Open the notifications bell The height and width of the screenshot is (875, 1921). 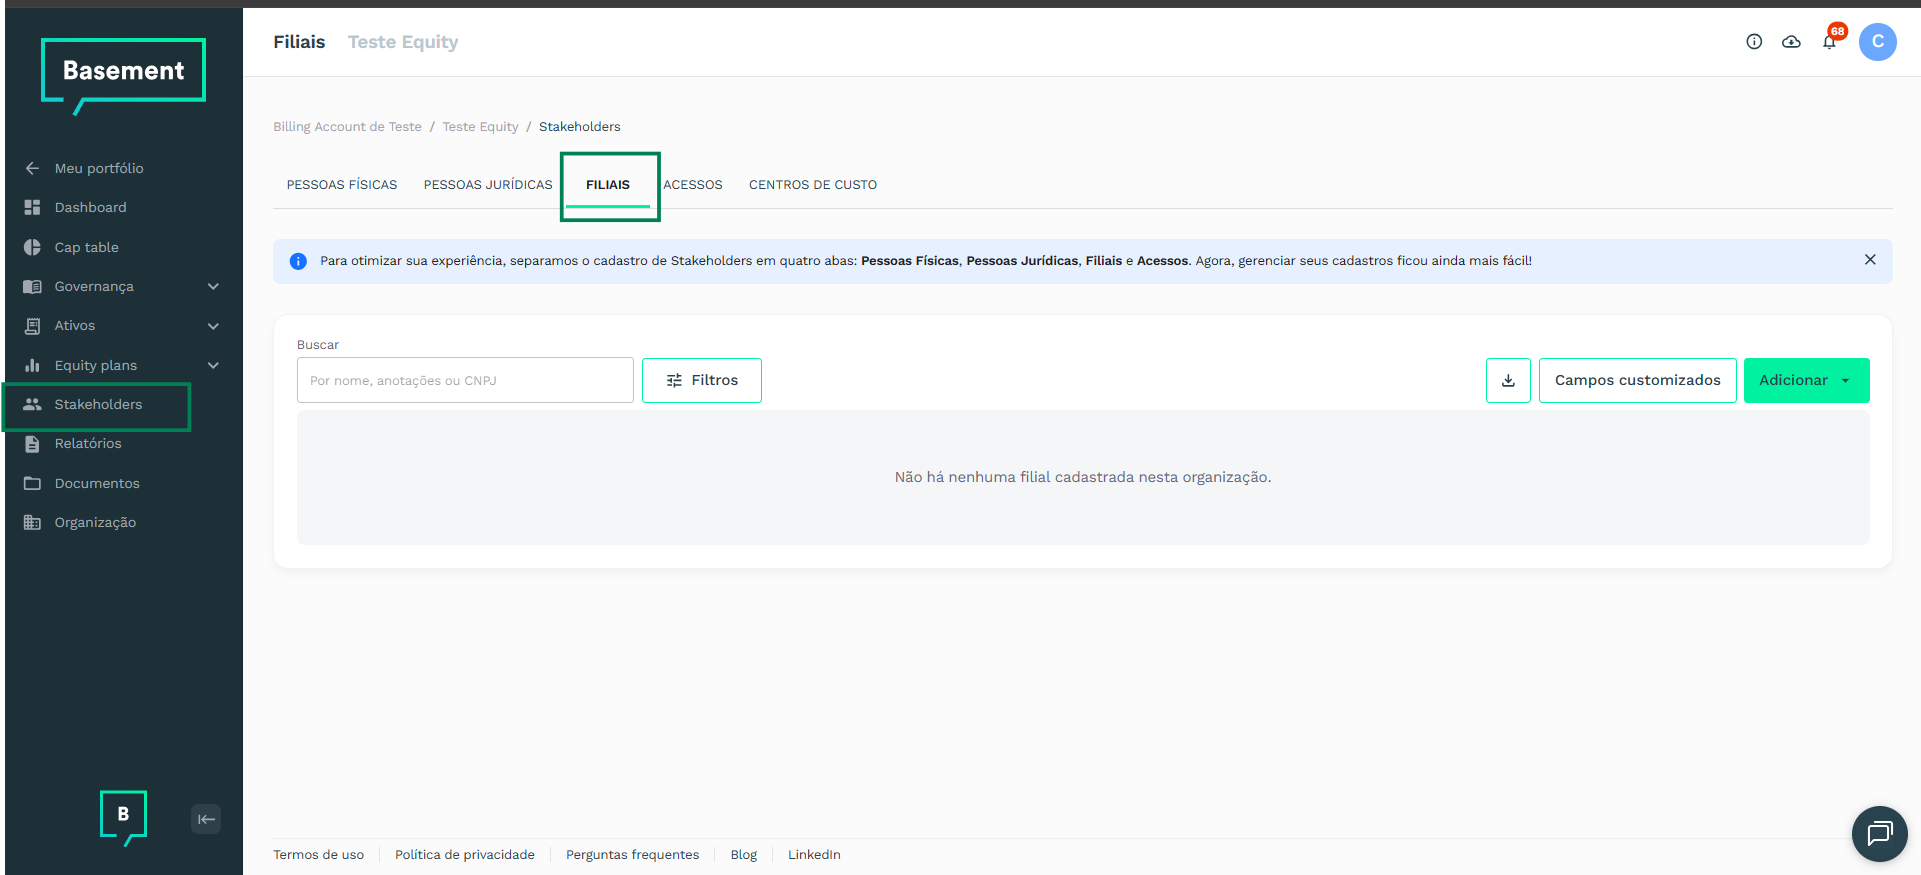(x=1829, y=42)
